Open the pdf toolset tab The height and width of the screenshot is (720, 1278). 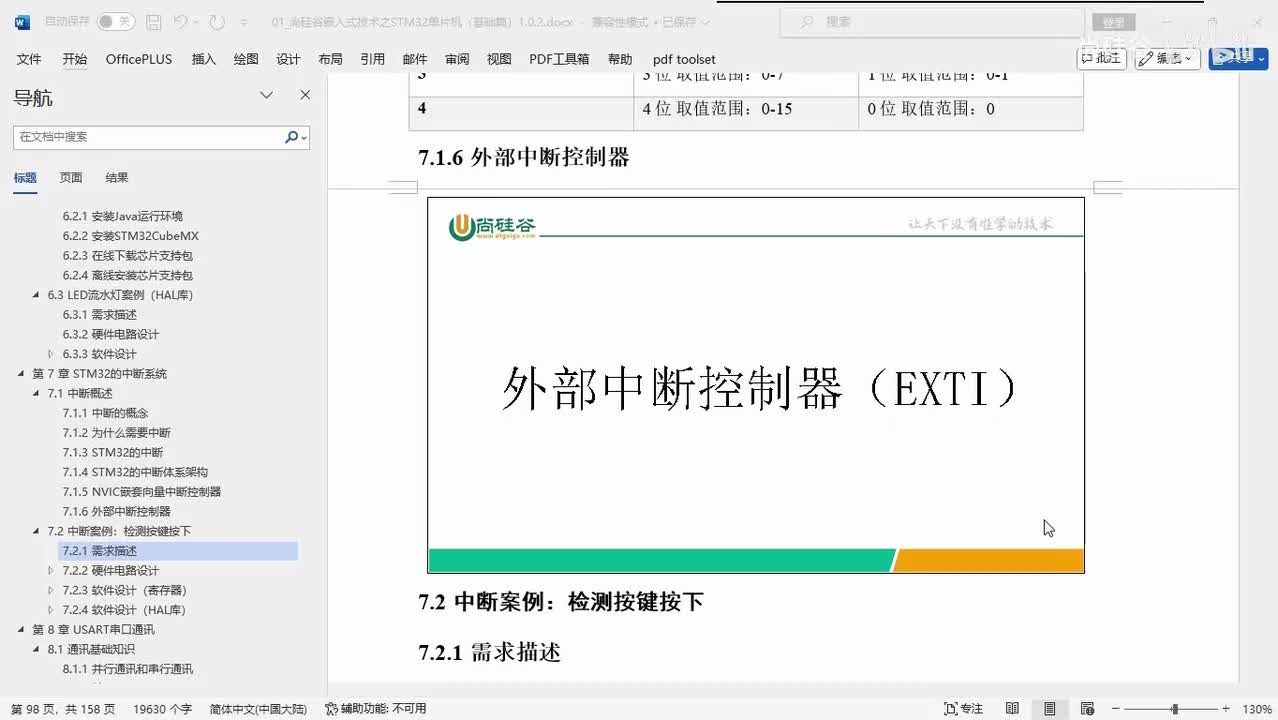click(x=684, y=59)
